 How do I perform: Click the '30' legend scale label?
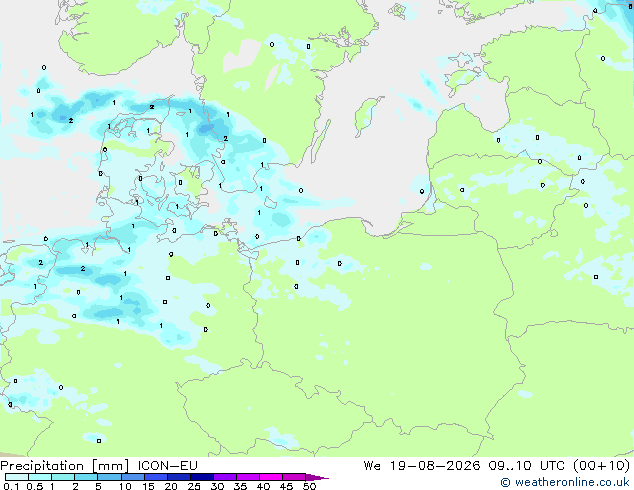(218, 486)
